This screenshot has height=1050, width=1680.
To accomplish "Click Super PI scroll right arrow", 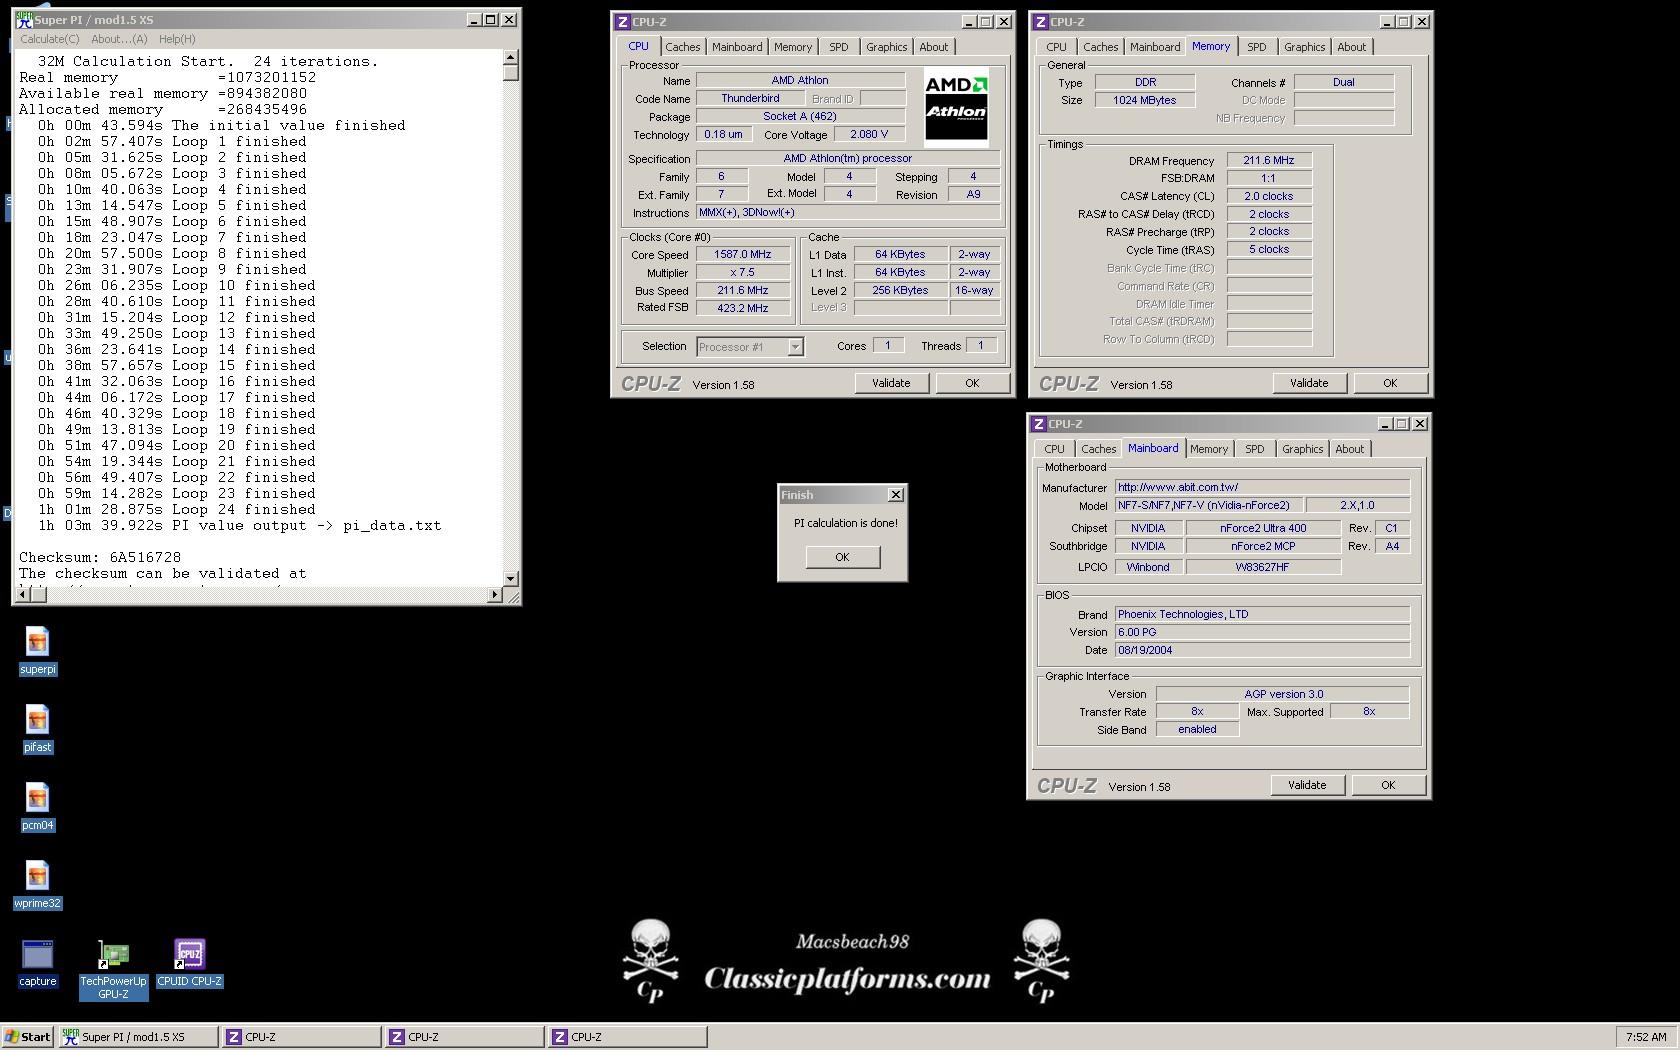I will (494, 595).
